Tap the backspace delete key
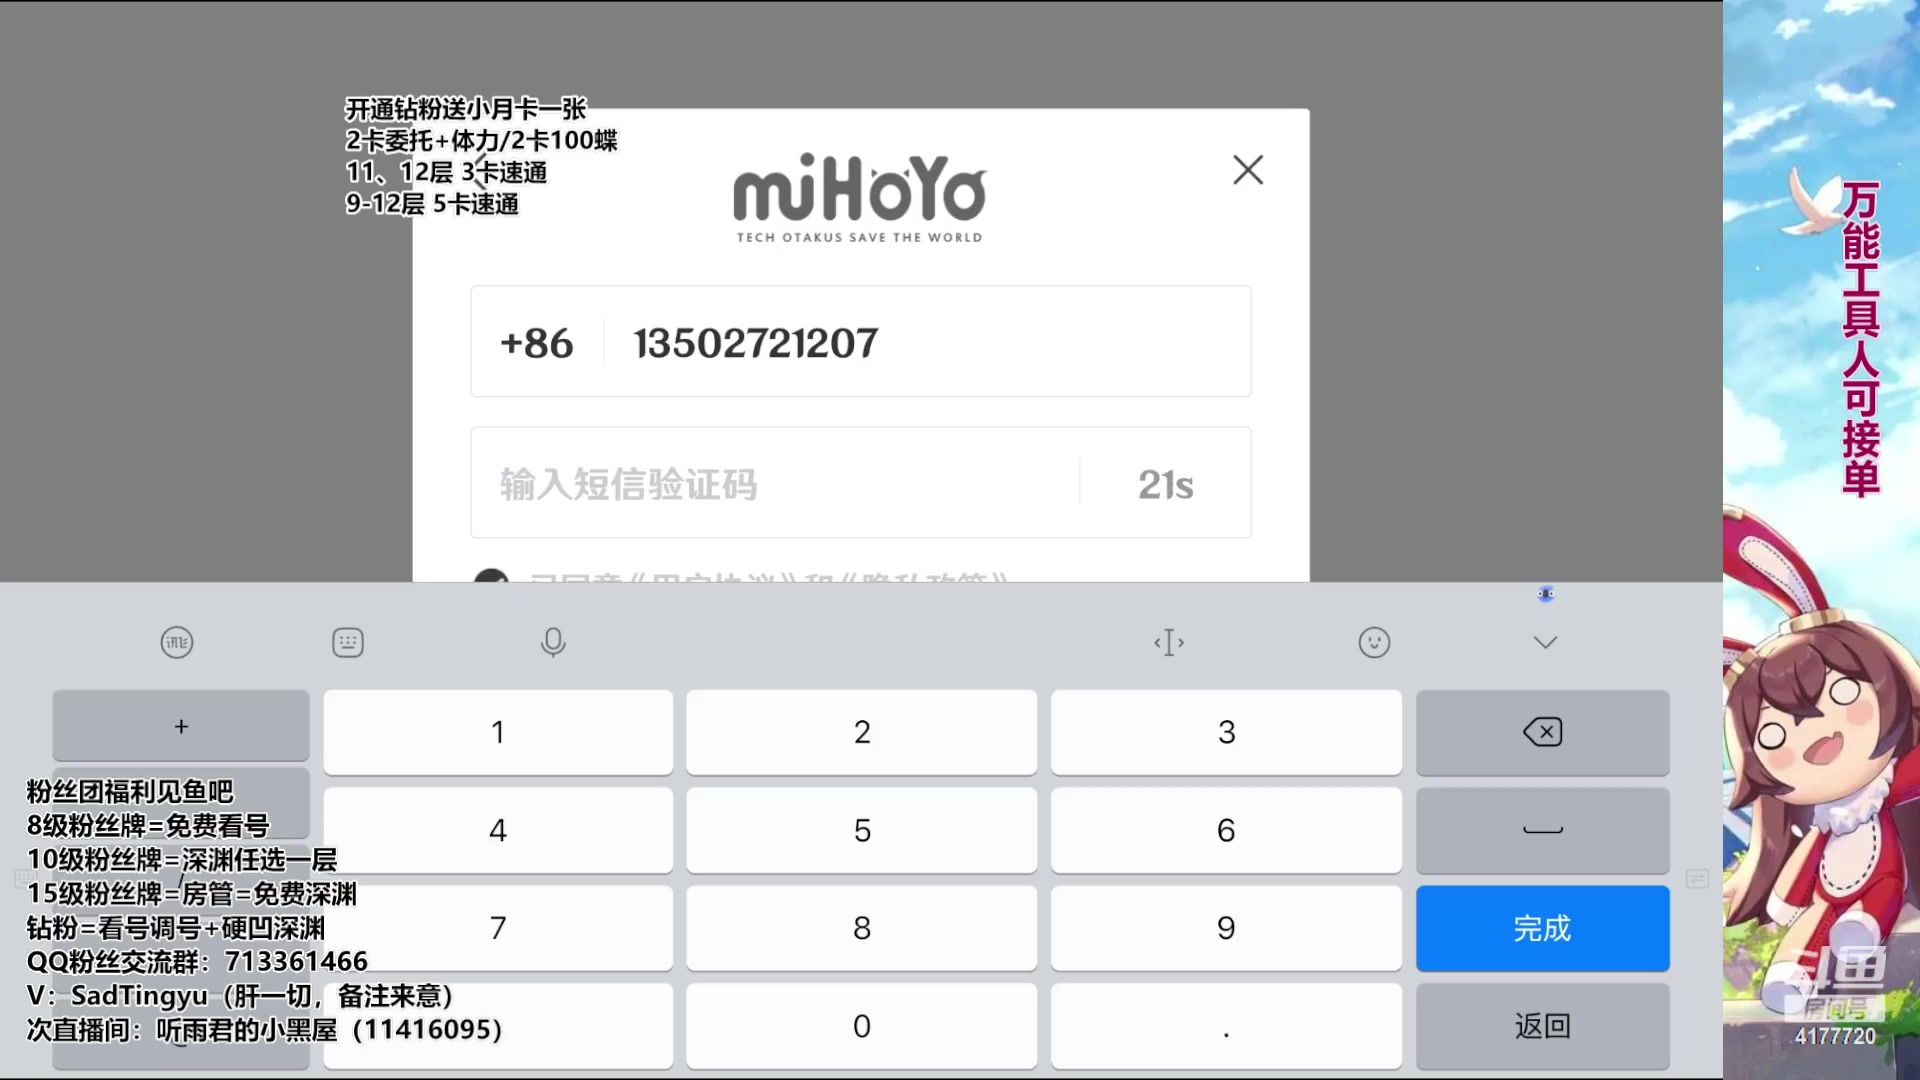The height and width of the screenshot is (1080, 1920). [1543, 732]
